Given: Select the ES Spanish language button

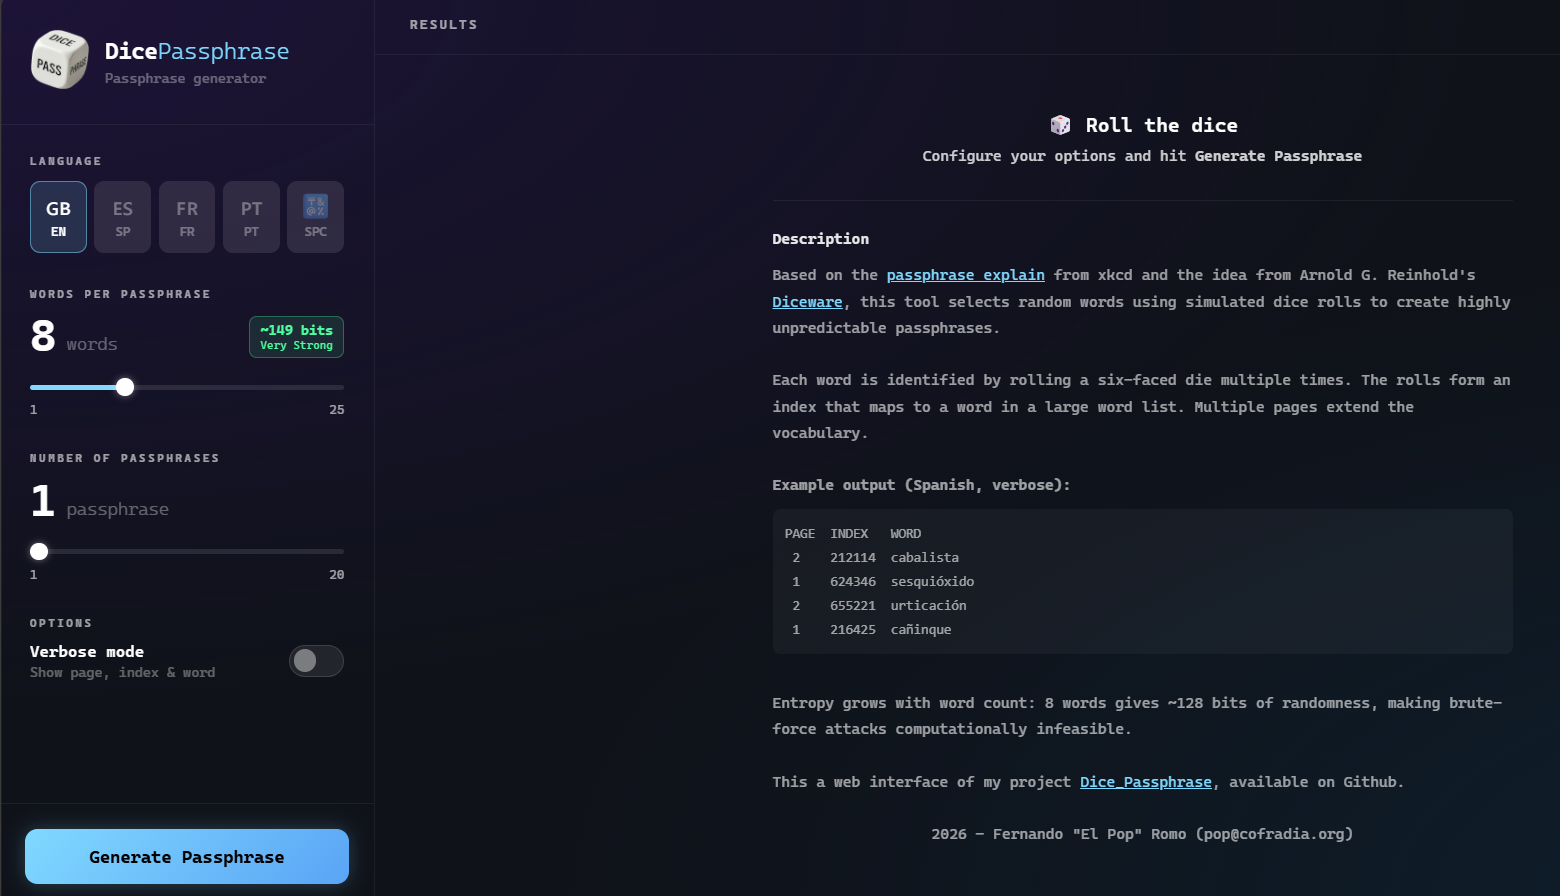Looking at the screenshot, I should pos(122,217).
